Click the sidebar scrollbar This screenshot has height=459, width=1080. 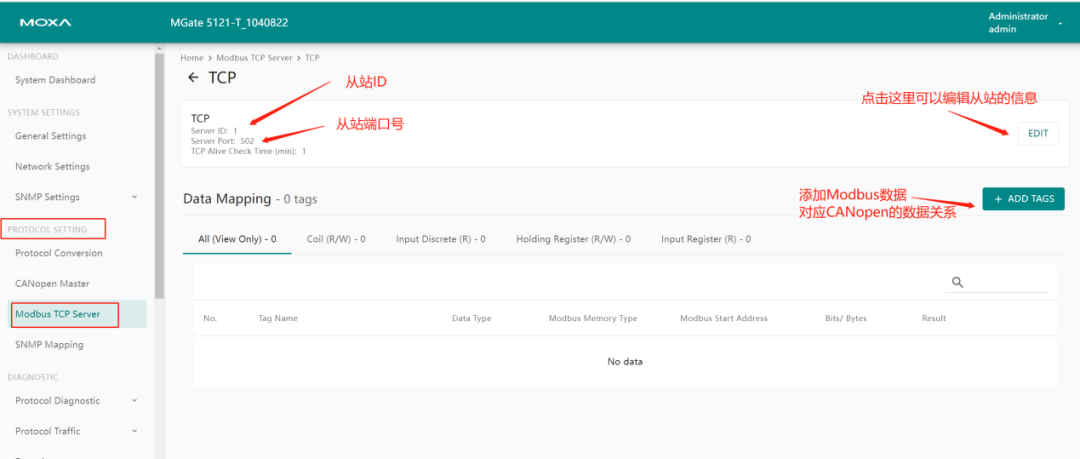click(x=160, y=176)
